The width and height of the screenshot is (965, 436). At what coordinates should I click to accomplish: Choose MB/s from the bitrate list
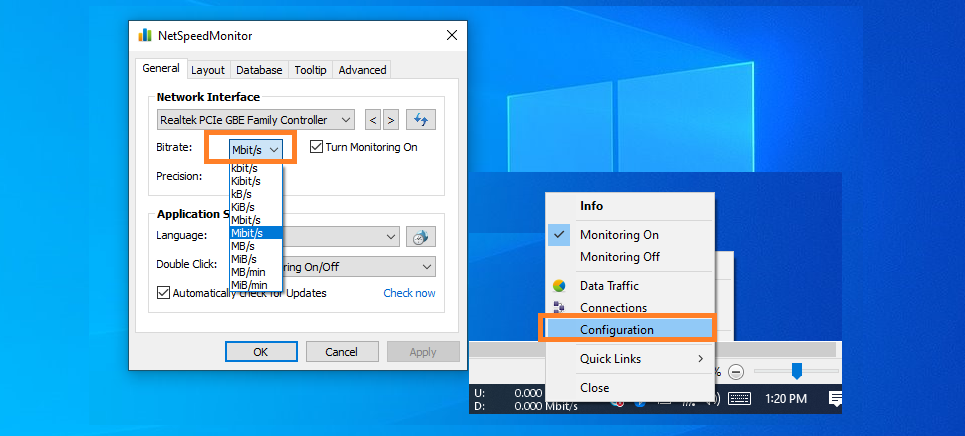(255, 246)
